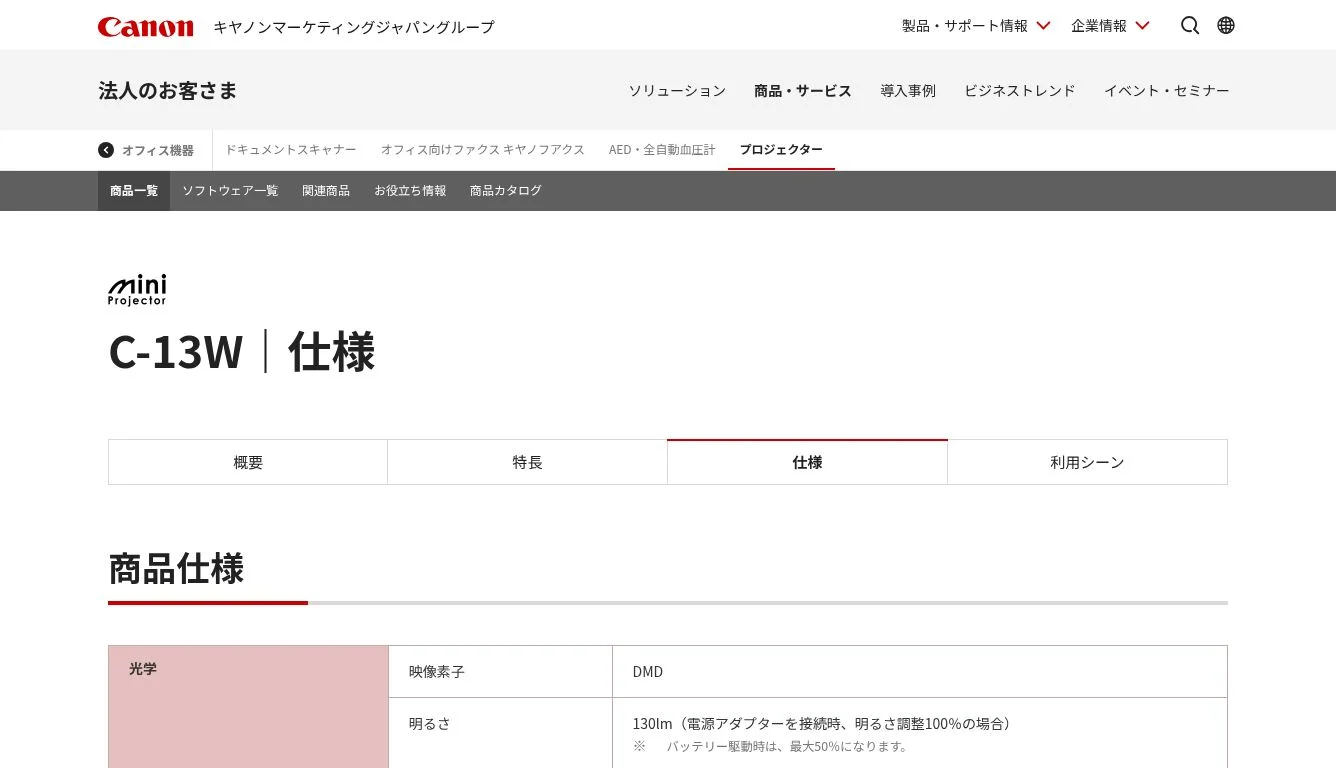
Task: Click the C-13W｜仕様 page title
Action: coord(241,352)
